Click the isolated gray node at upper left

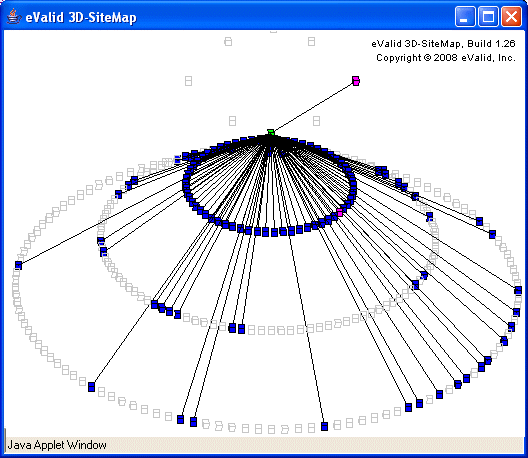click(188, 81)
